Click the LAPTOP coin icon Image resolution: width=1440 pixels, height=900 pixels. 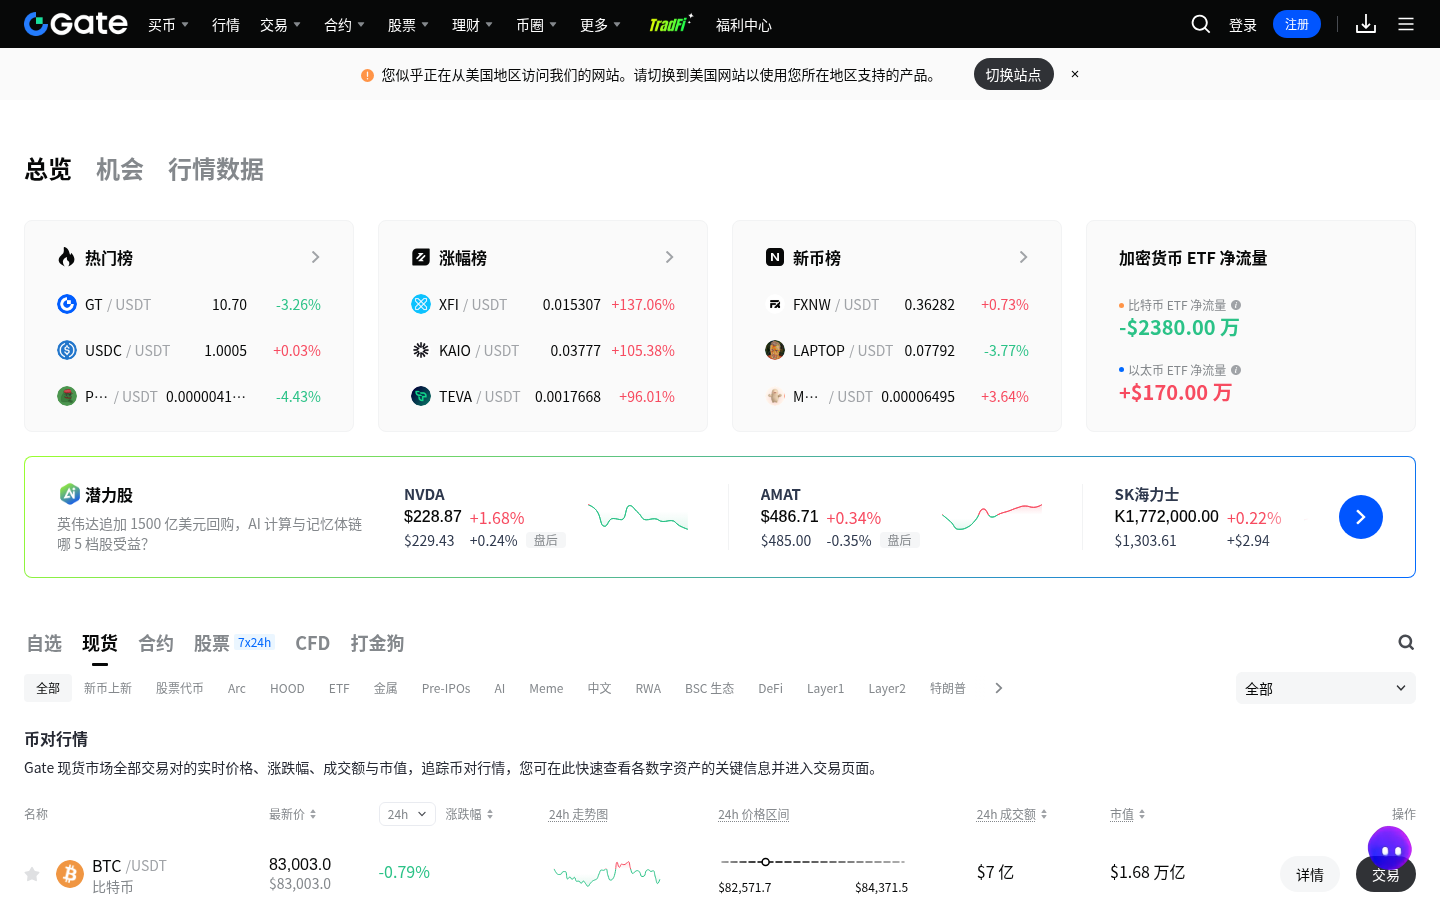pos(775,350)
